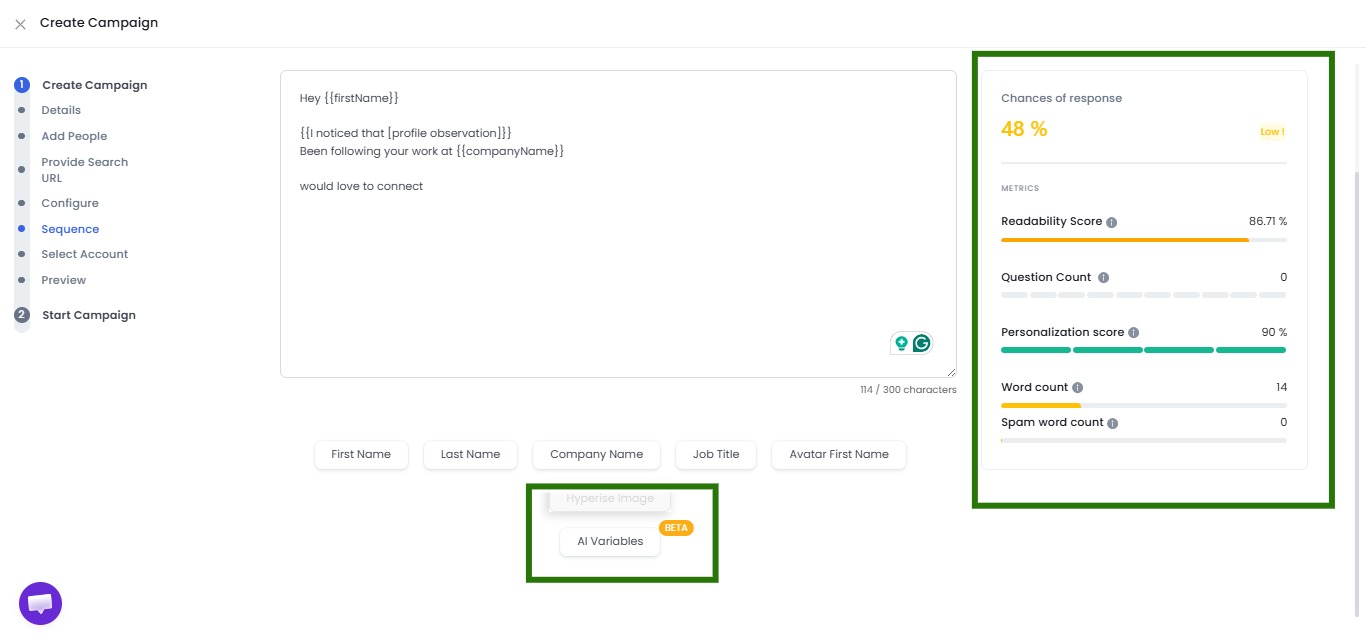Click the BETA badge

[677, 527]
